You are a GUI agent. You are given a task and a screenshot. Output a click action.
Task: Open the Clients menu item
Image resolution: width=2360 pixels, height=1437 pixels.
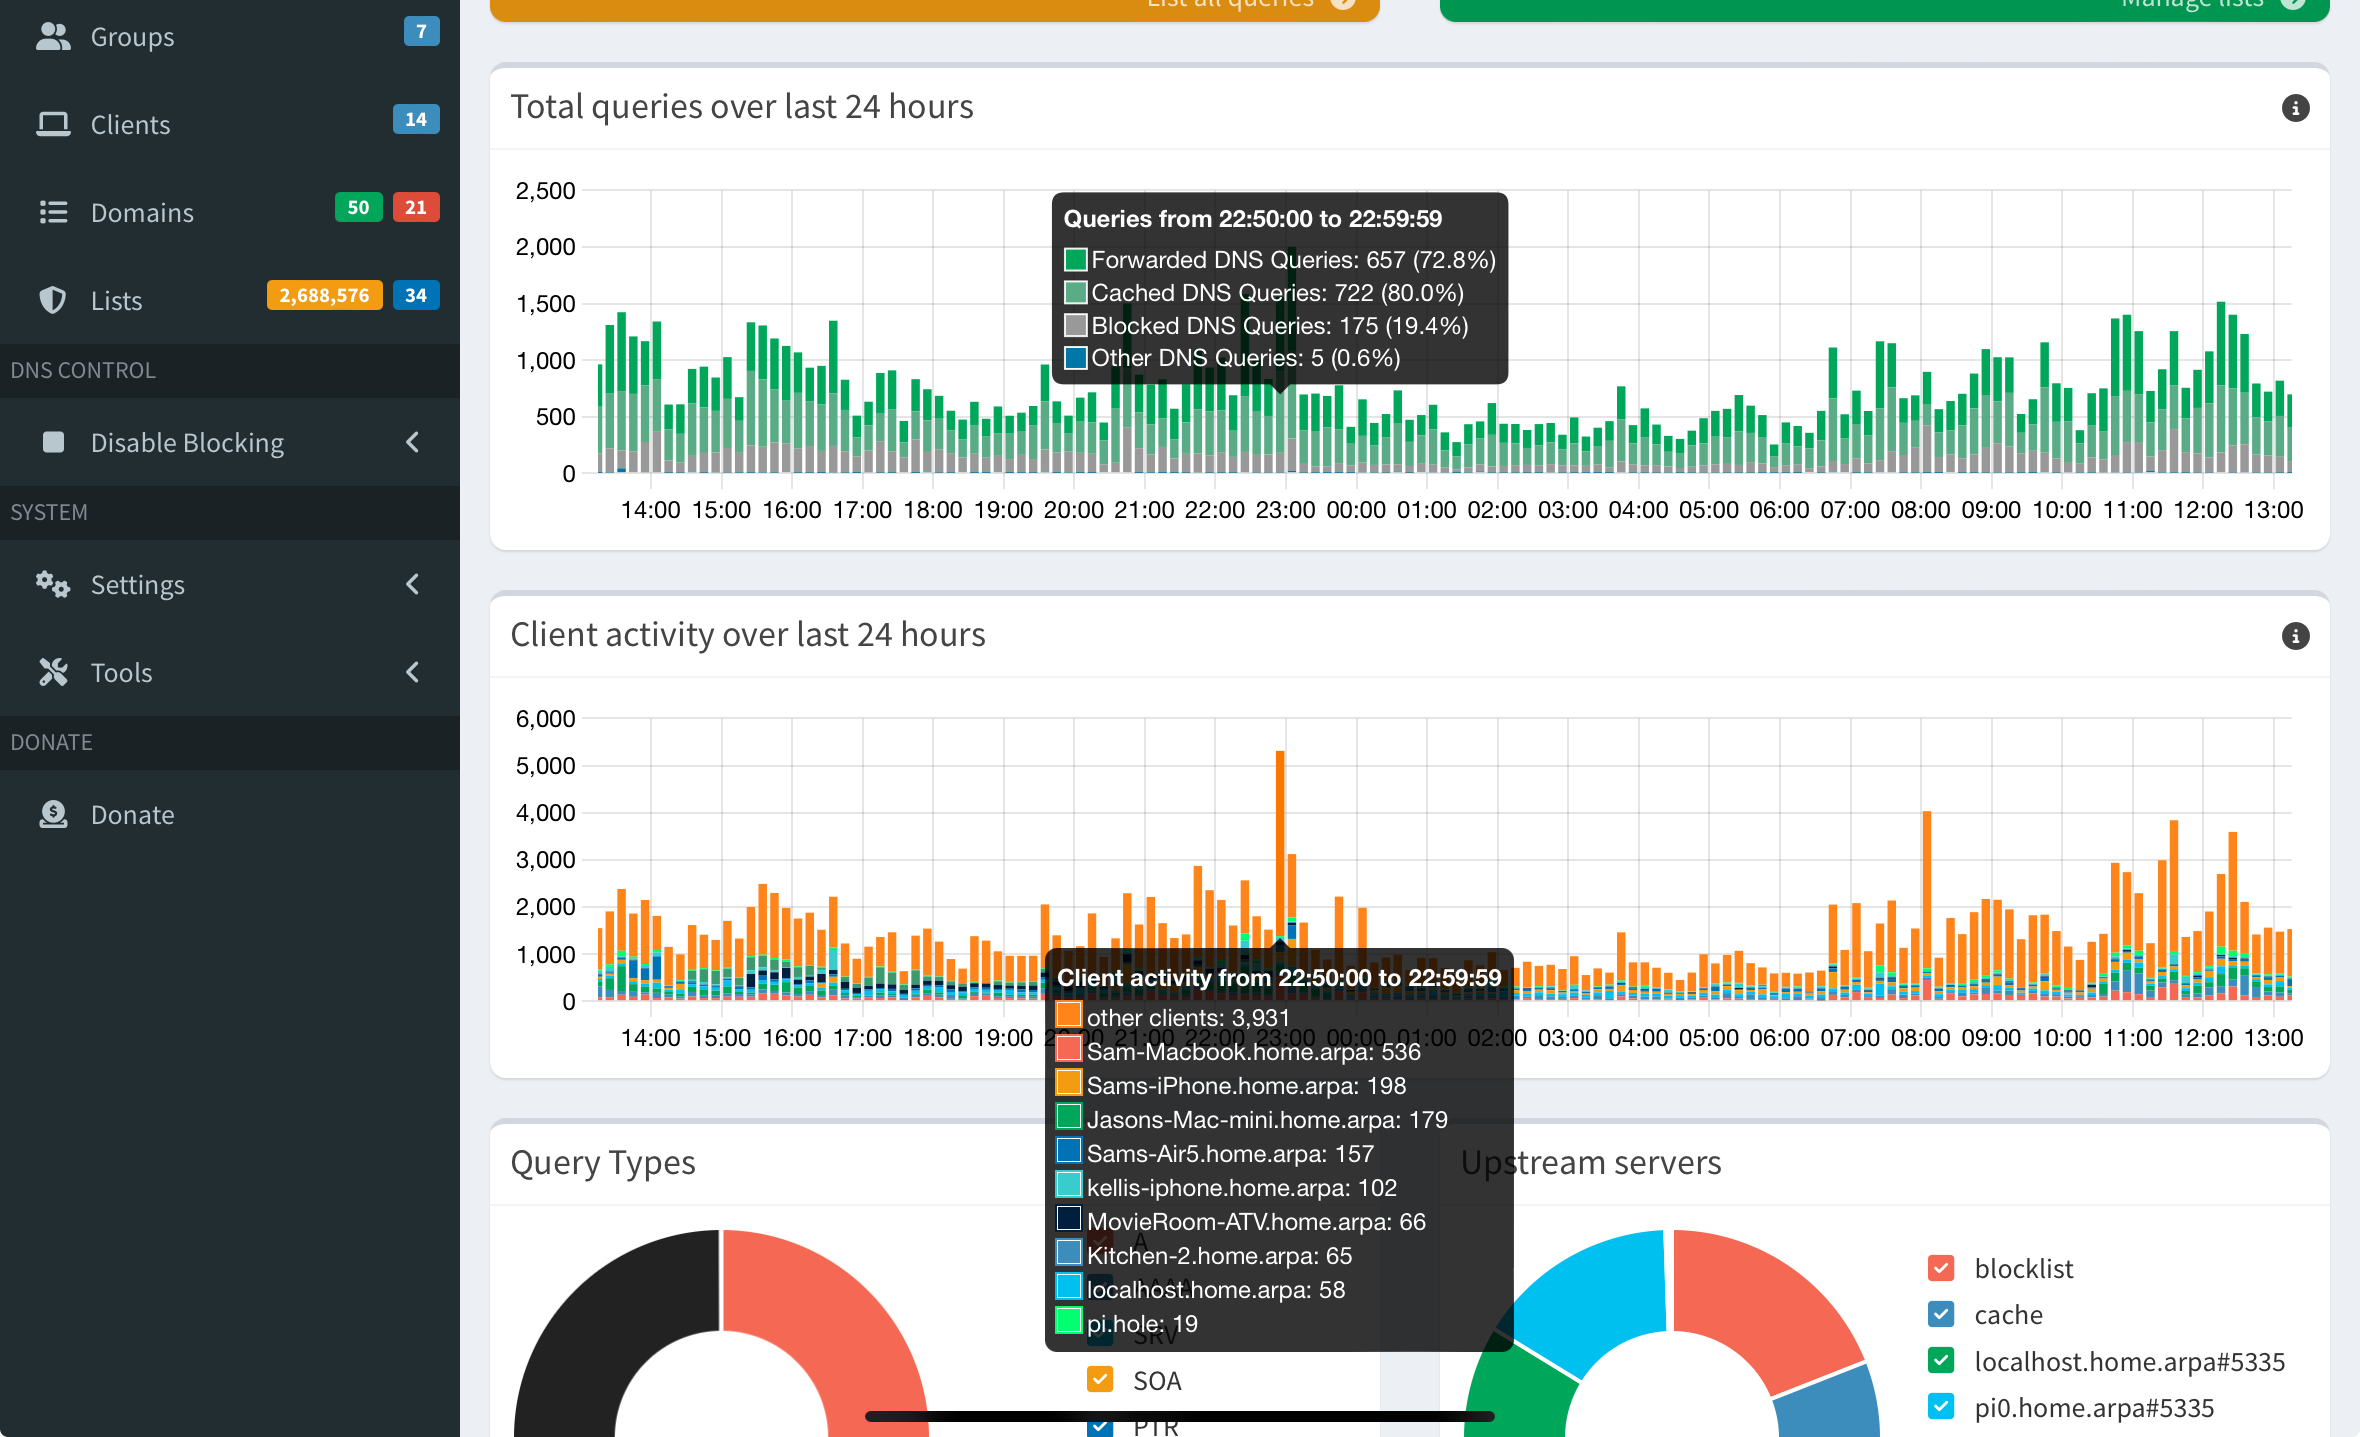(x=230, y=125)
